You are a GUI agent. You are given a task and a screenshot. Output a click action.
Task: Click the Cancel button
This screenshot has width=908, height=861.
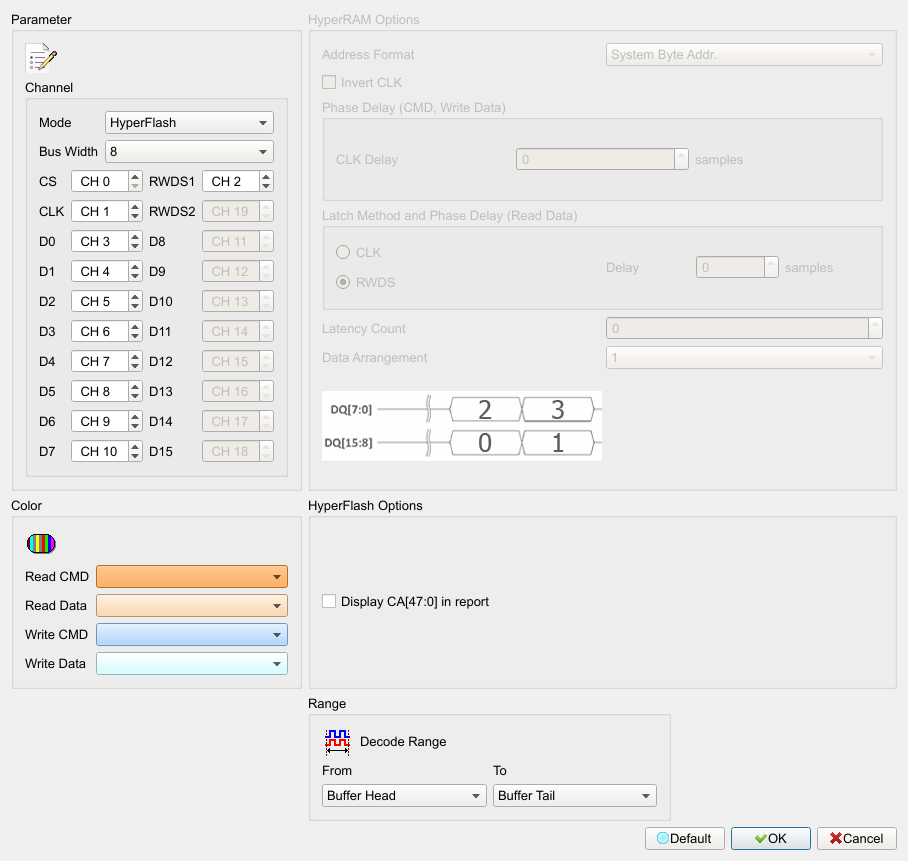point(857,838)
